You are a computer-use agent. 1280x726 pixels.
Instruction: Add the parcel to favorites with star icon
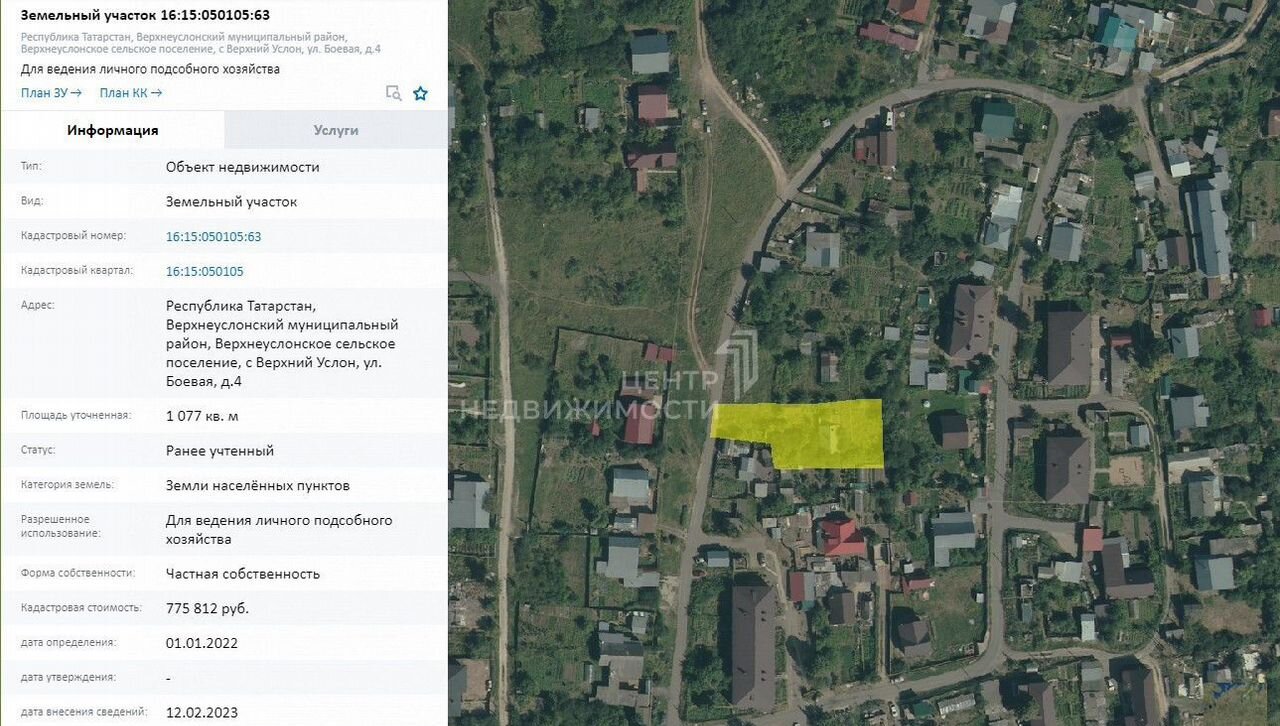tap(421, 93)
